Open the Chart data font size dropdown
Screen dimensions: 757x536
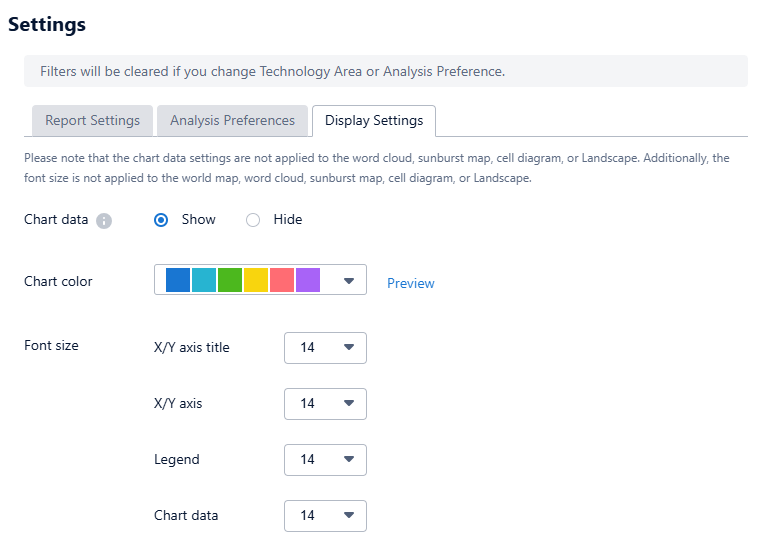(x=325, y=516)
